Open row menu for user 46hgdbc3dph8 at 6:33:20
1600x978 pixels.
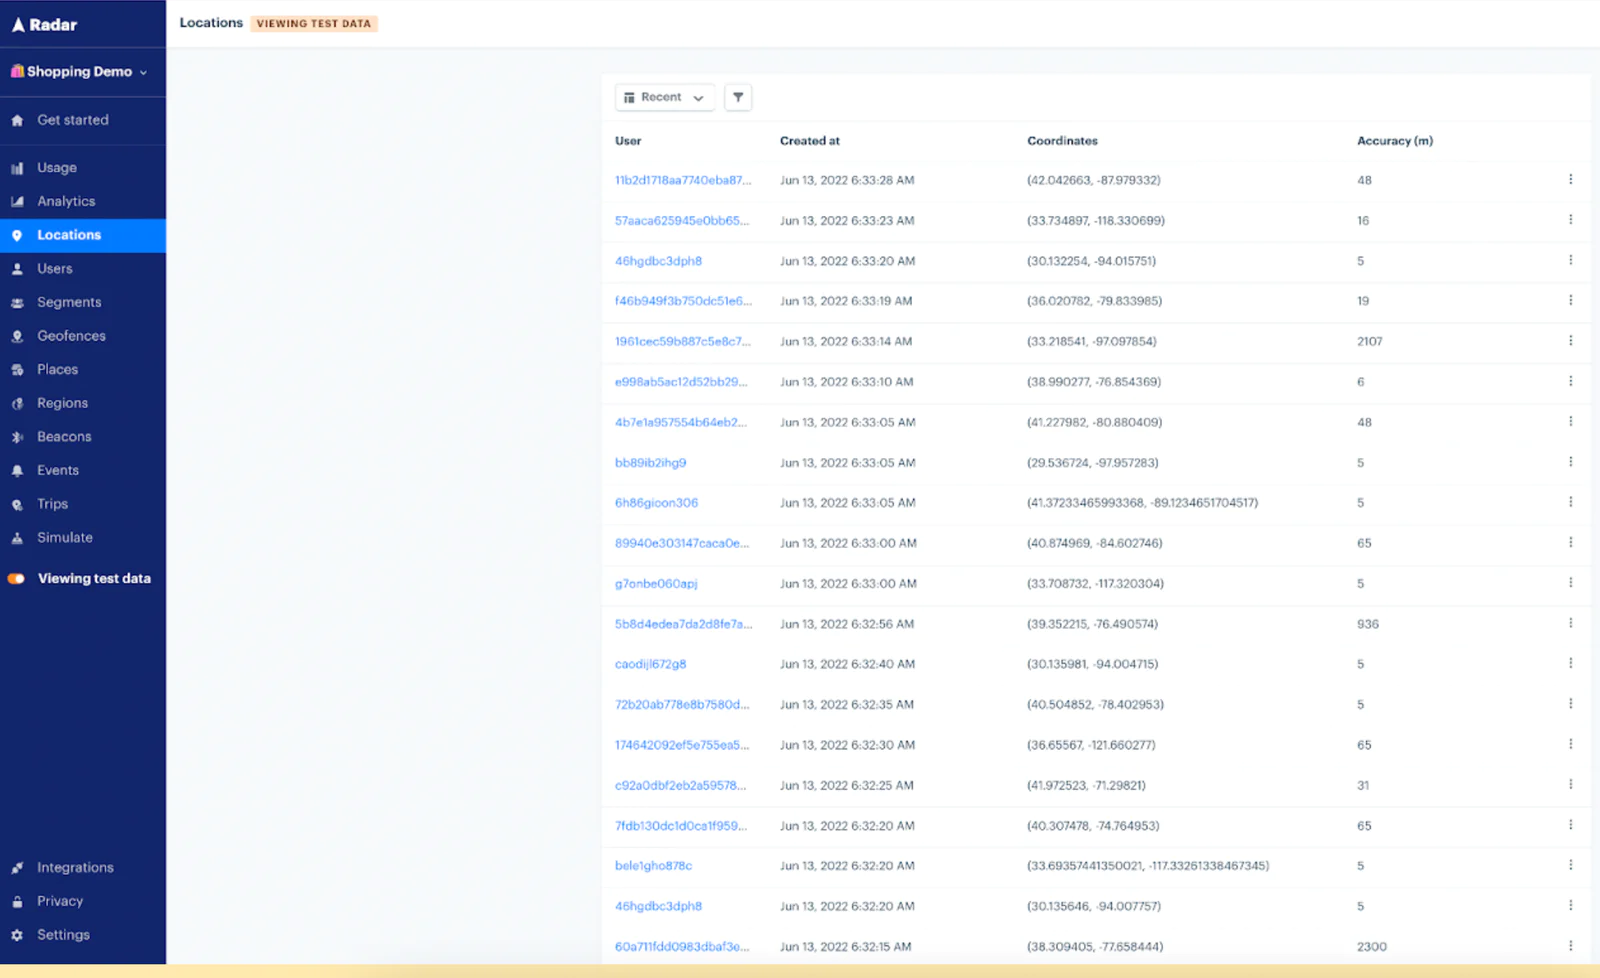tap(1570, 260)
